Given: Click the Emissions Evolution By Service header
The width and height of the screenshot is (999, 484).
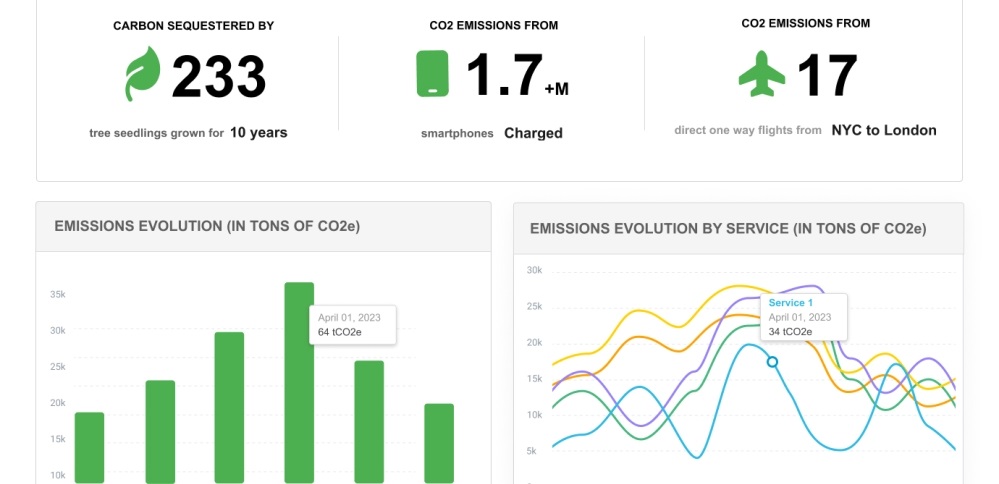Looking at the screenshot, I should (x=738, y=228).
